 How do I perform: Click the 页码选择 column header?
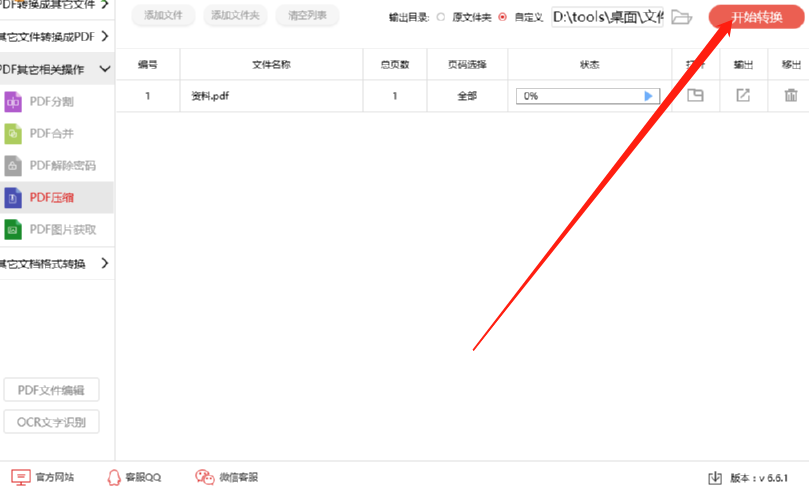[x=467, y=64]
